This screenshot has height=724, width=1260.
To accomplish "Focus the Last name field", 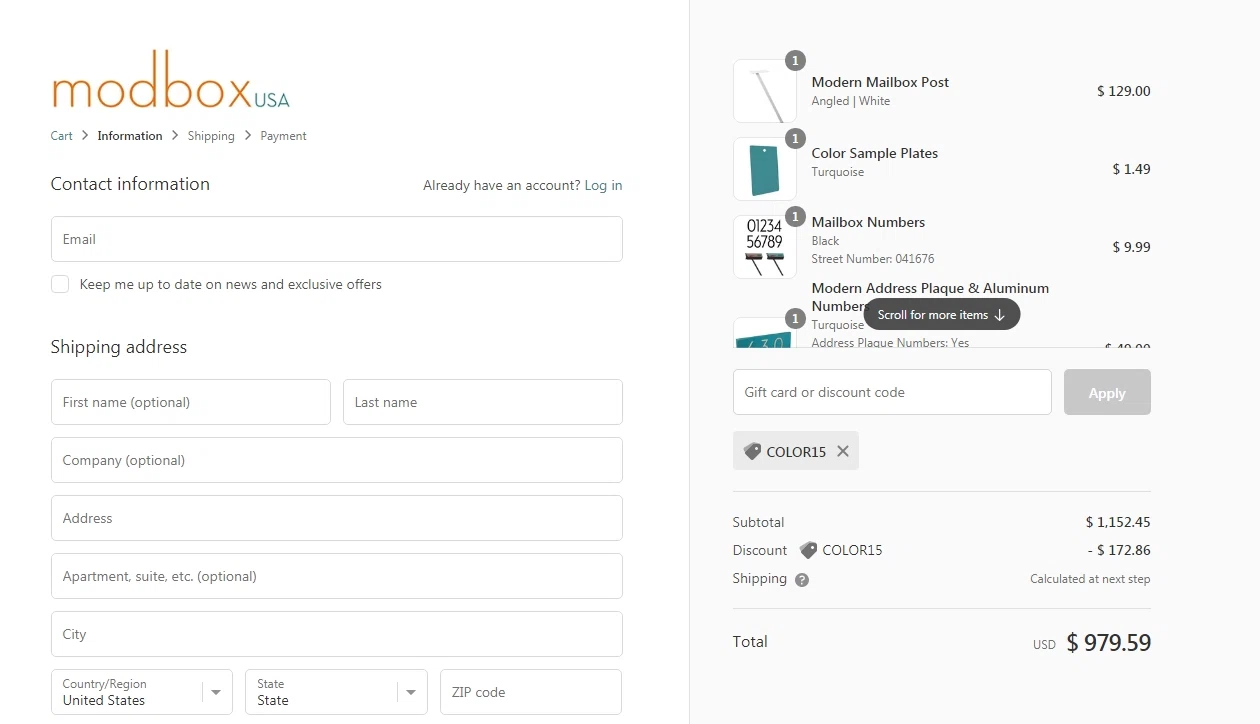I will (x=483, y=402).
